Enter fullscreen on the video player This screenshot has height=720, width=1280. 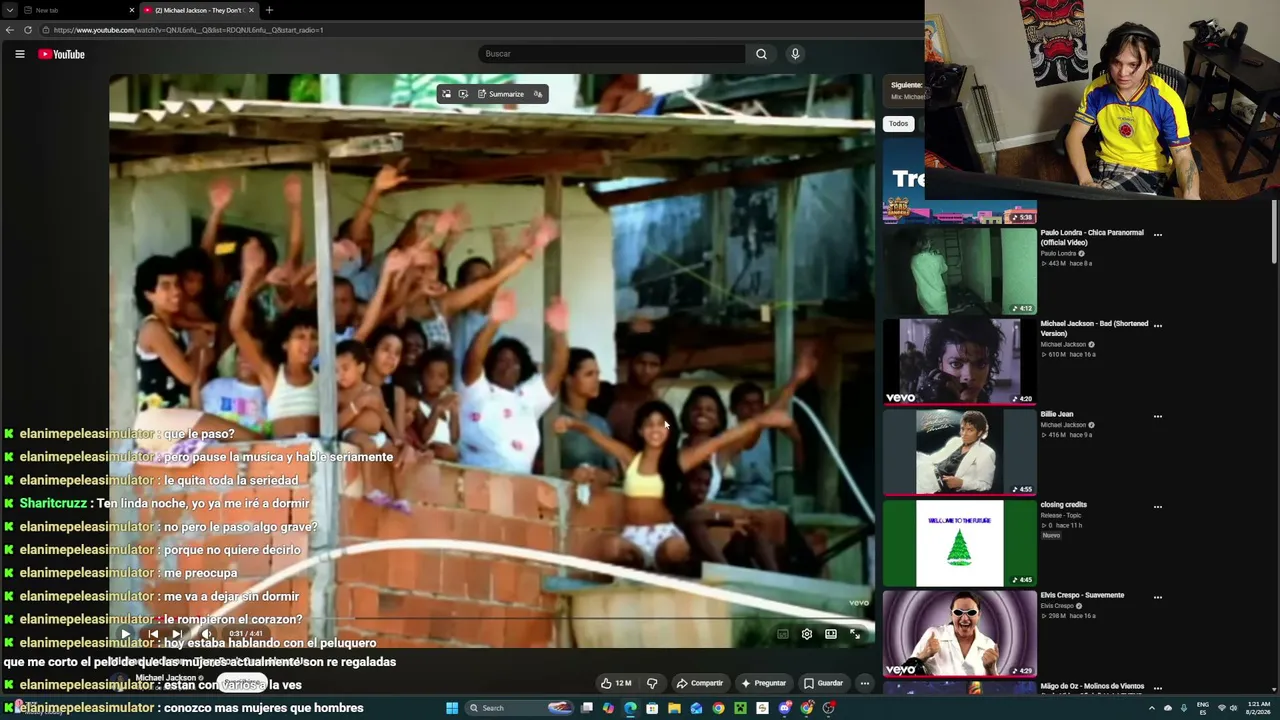(855, 634)
